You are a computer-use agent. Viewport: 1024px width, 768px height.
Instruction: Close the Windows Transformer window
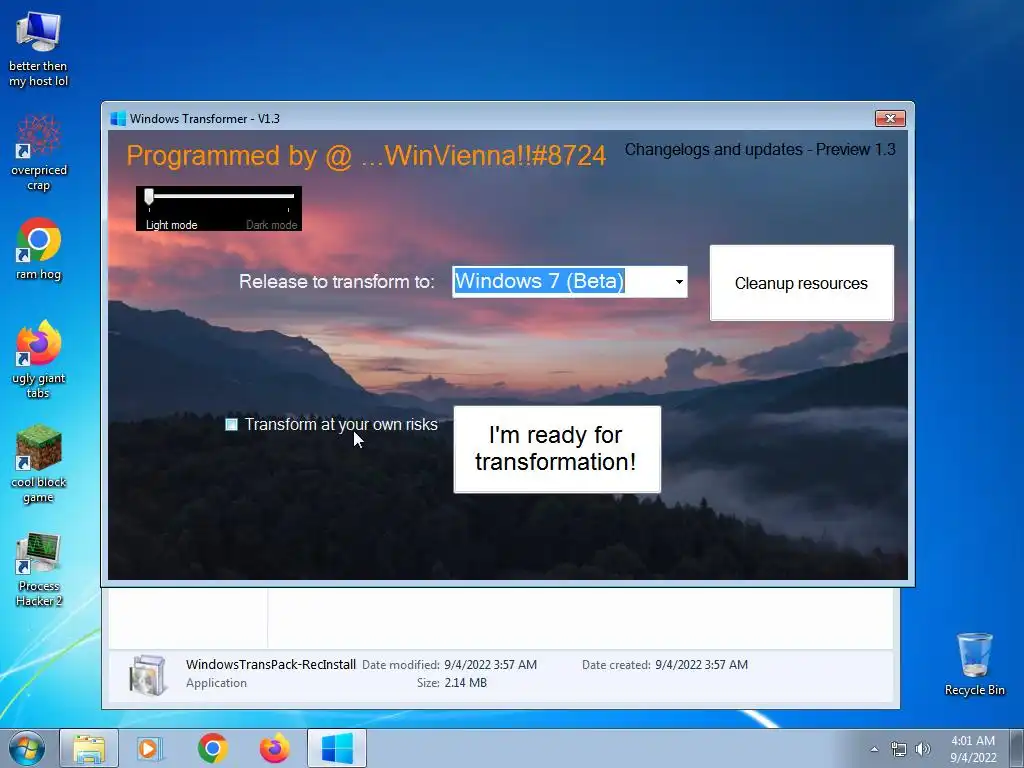tap(890, 118)
